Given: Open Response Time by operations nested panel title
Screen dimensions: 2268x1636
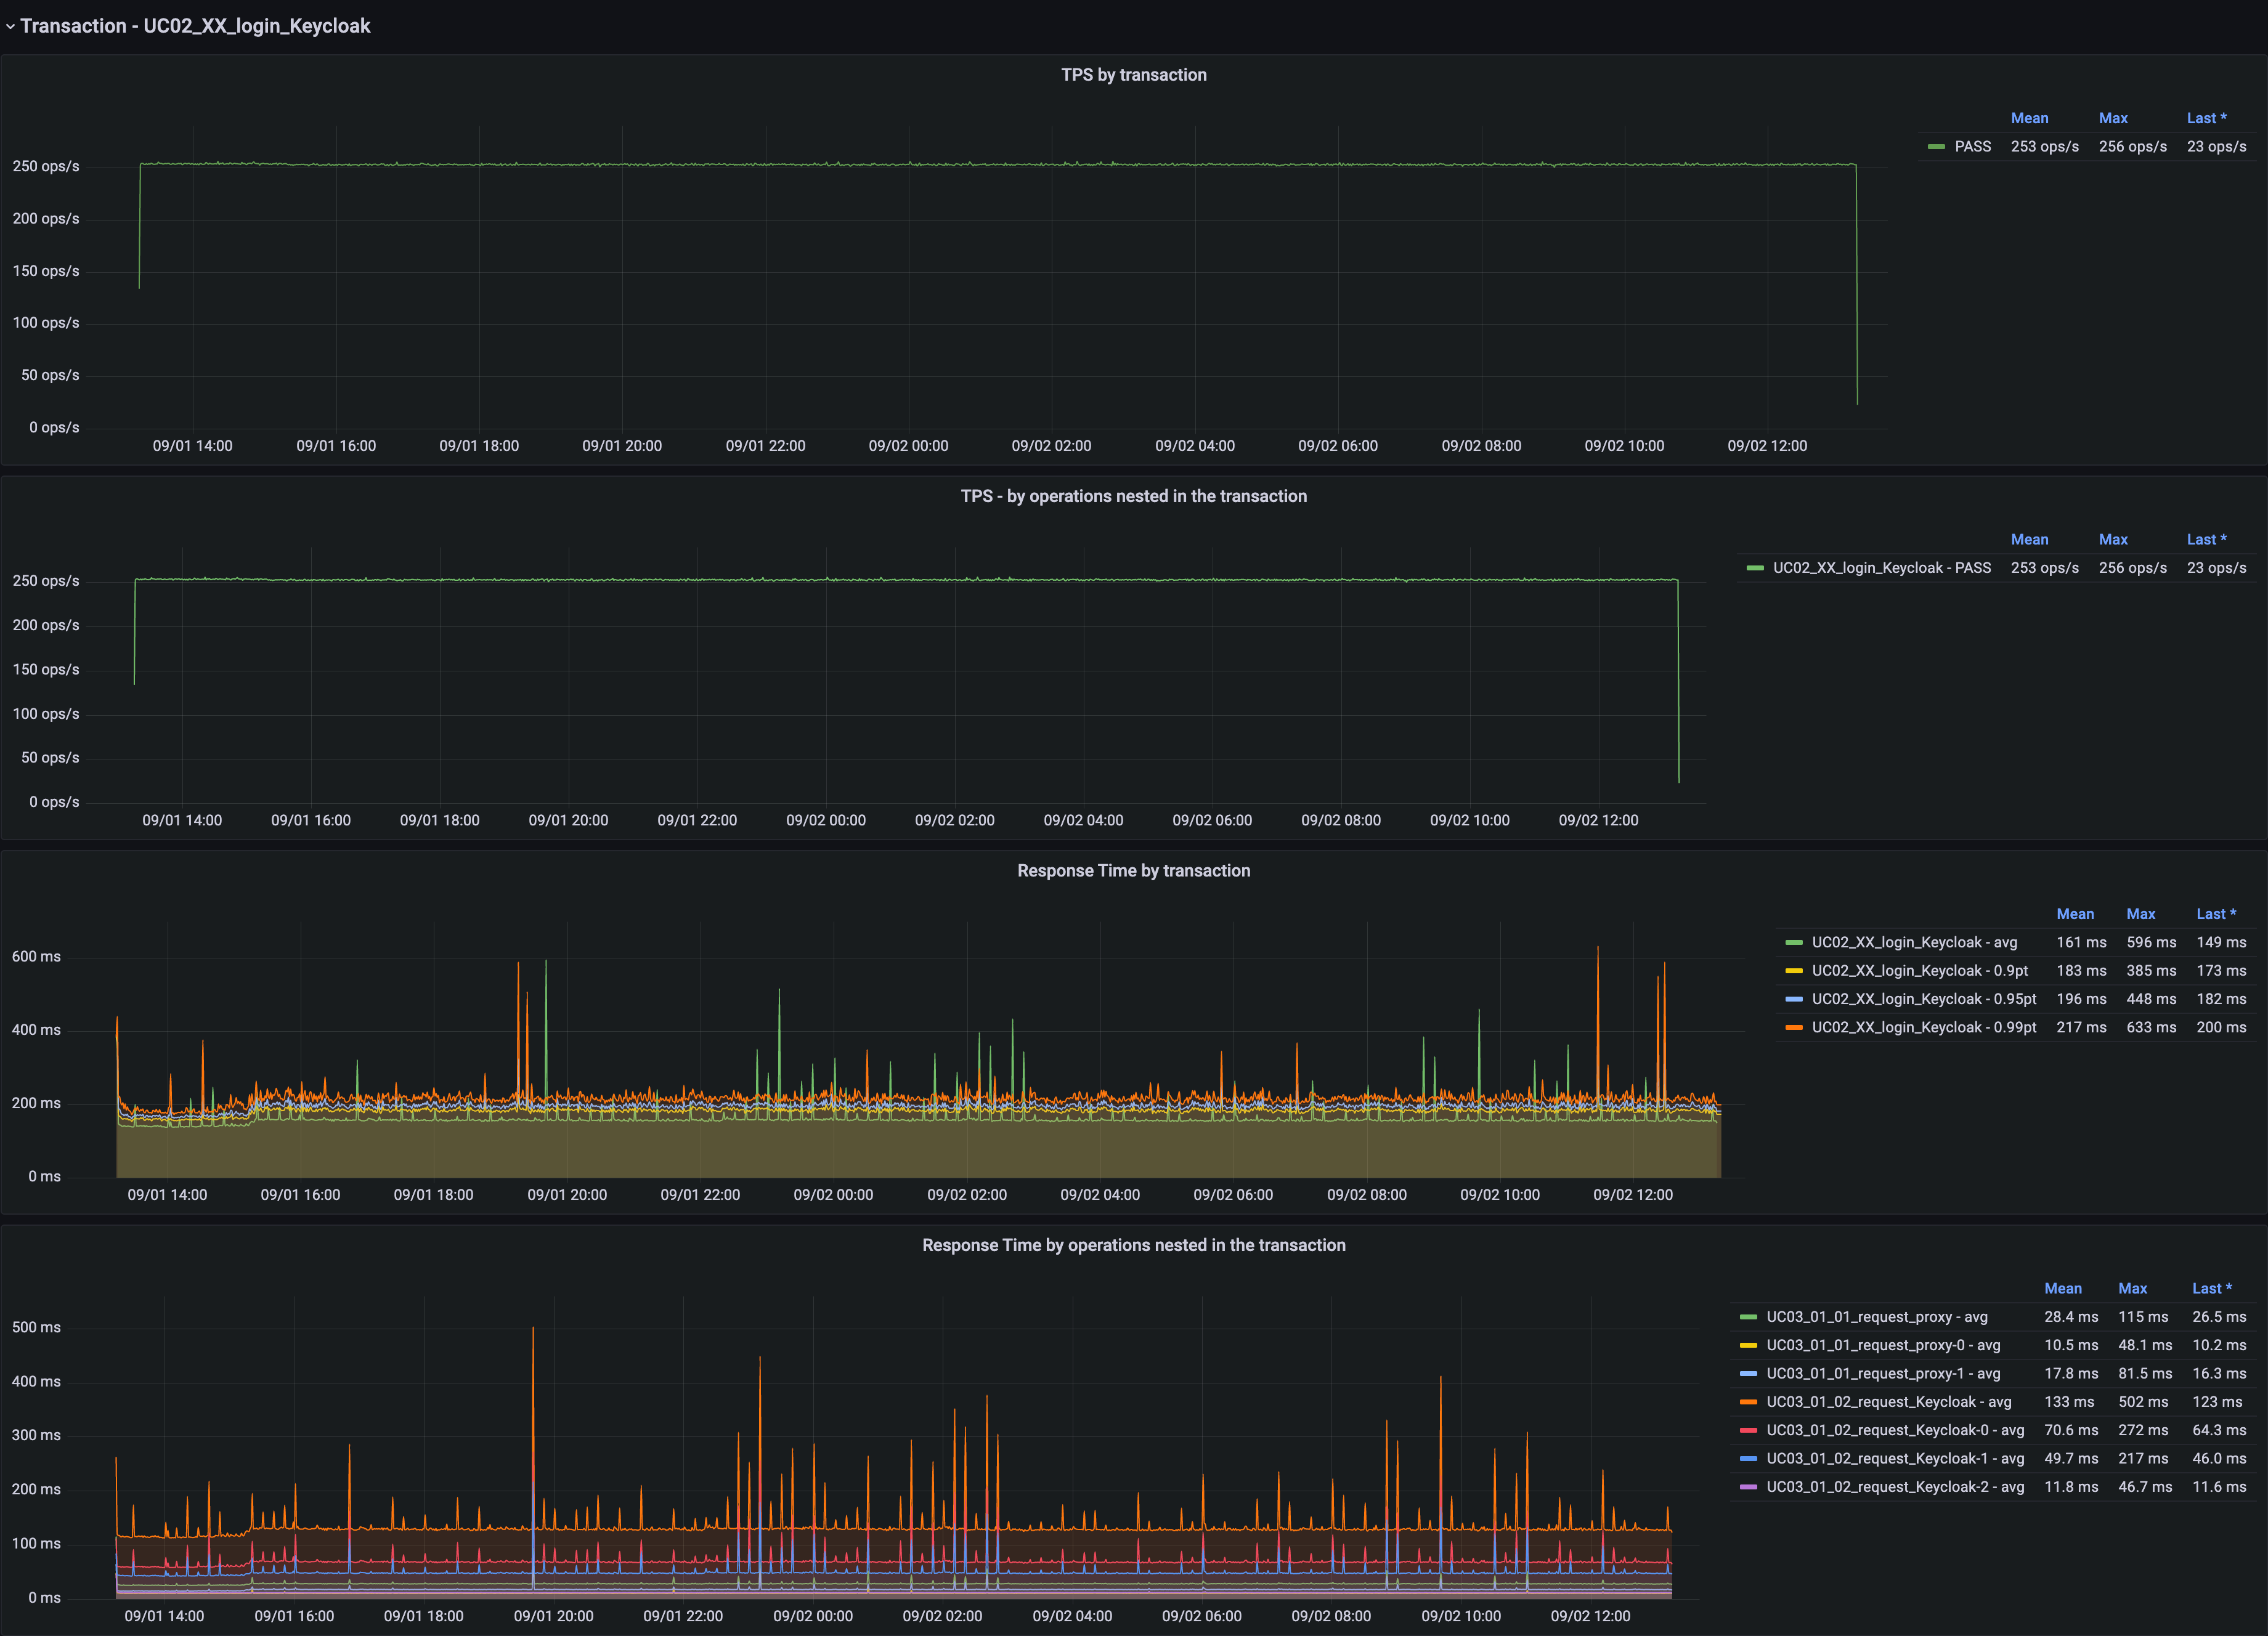Looking at the screenshot, I should (1133, 1245).
